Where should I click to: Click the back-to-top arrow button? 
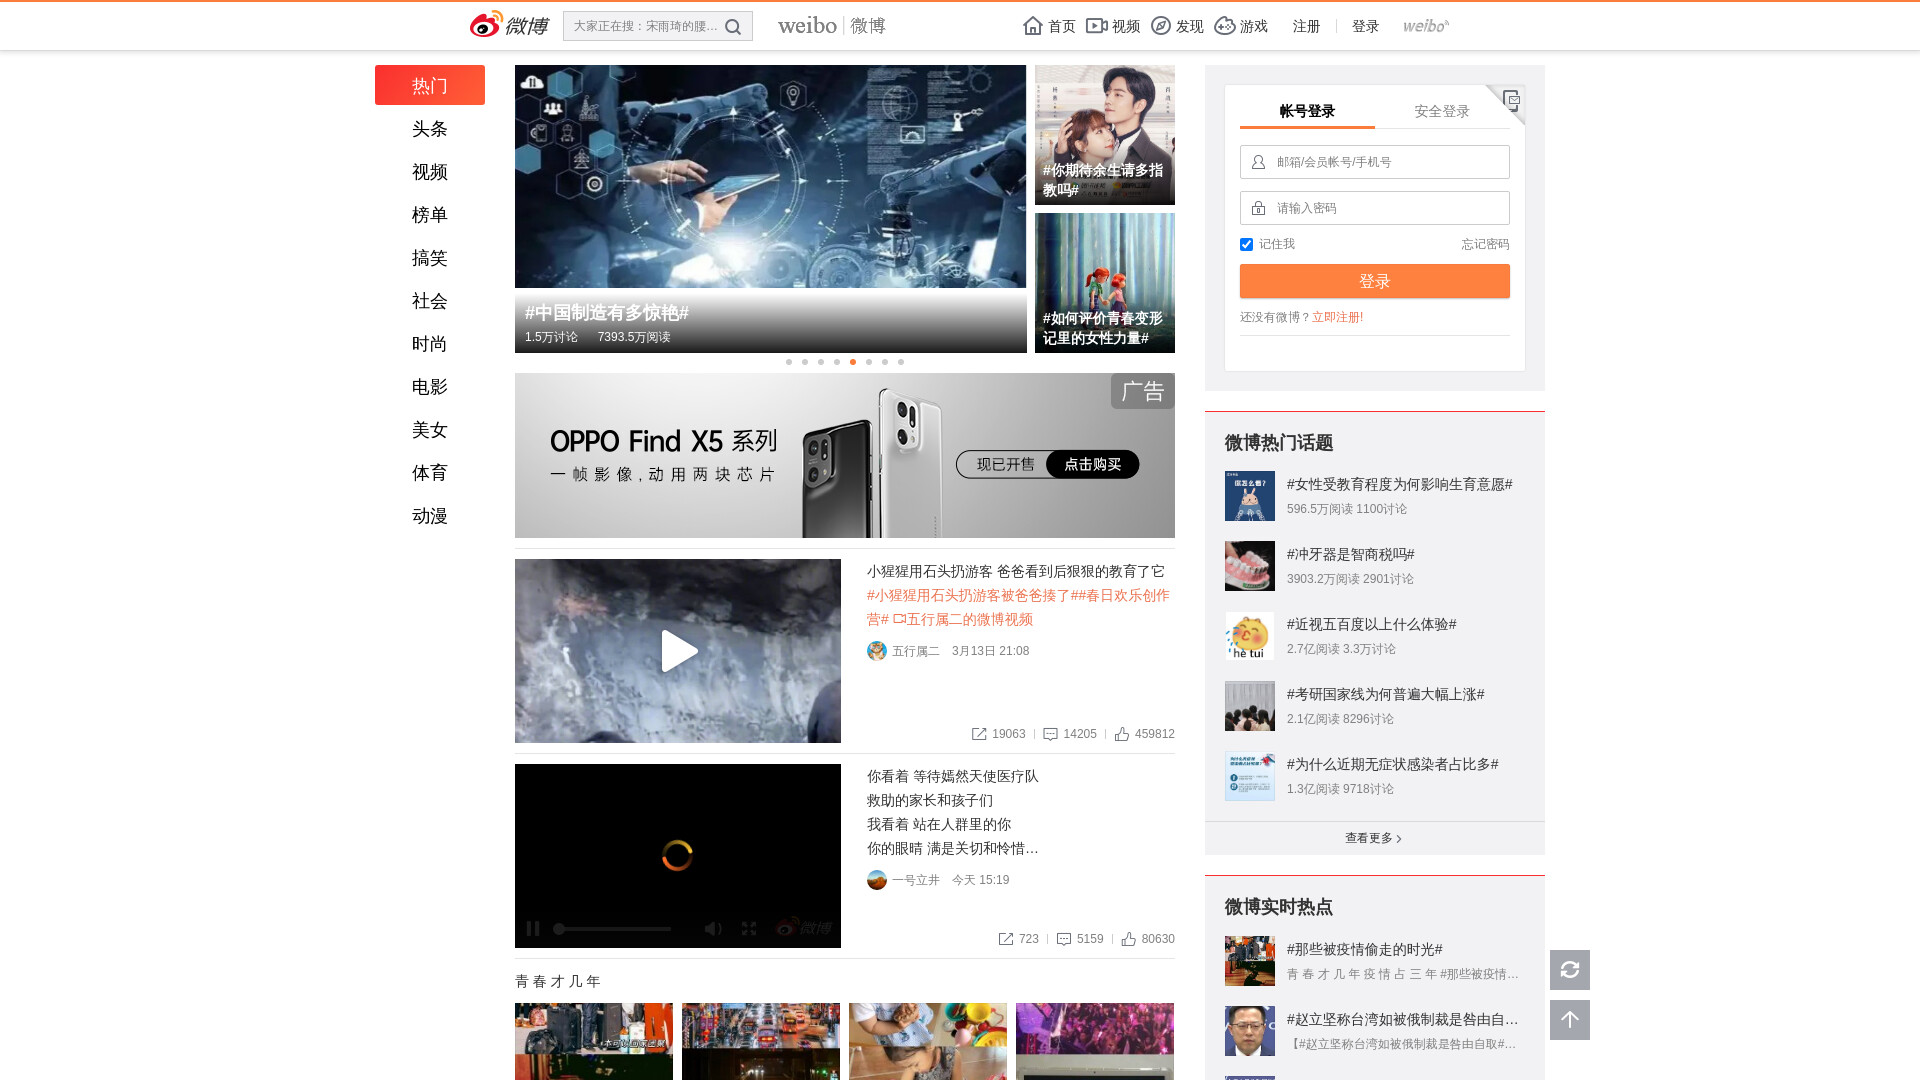1570,1020
